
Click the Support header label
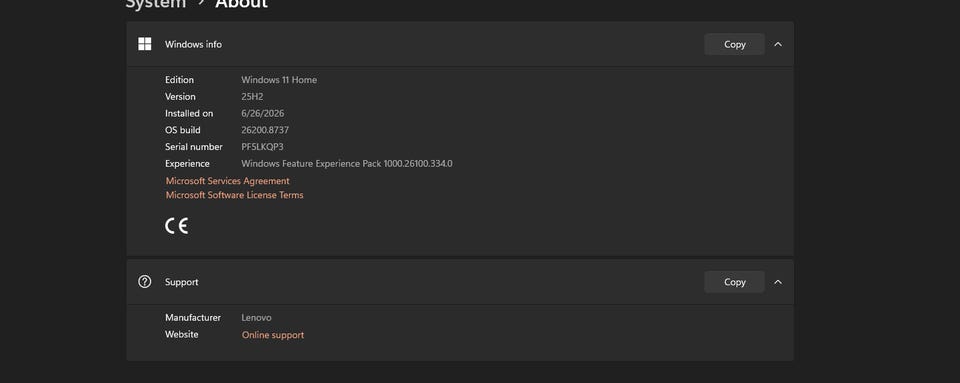pos(182,282)
